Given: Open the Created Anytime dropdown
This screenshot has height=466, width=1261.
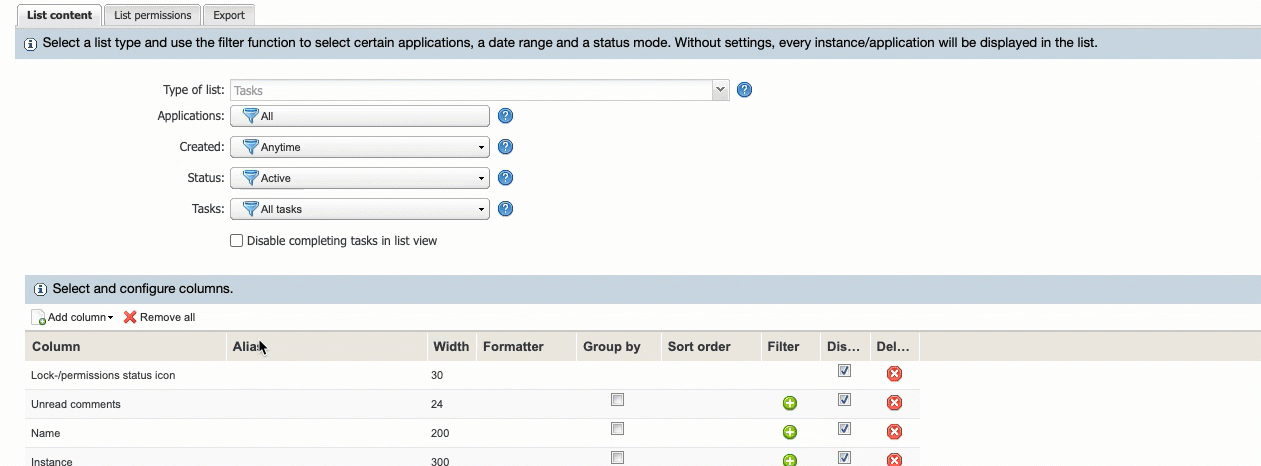Looking at the screenshot, I should pos(360,147).
